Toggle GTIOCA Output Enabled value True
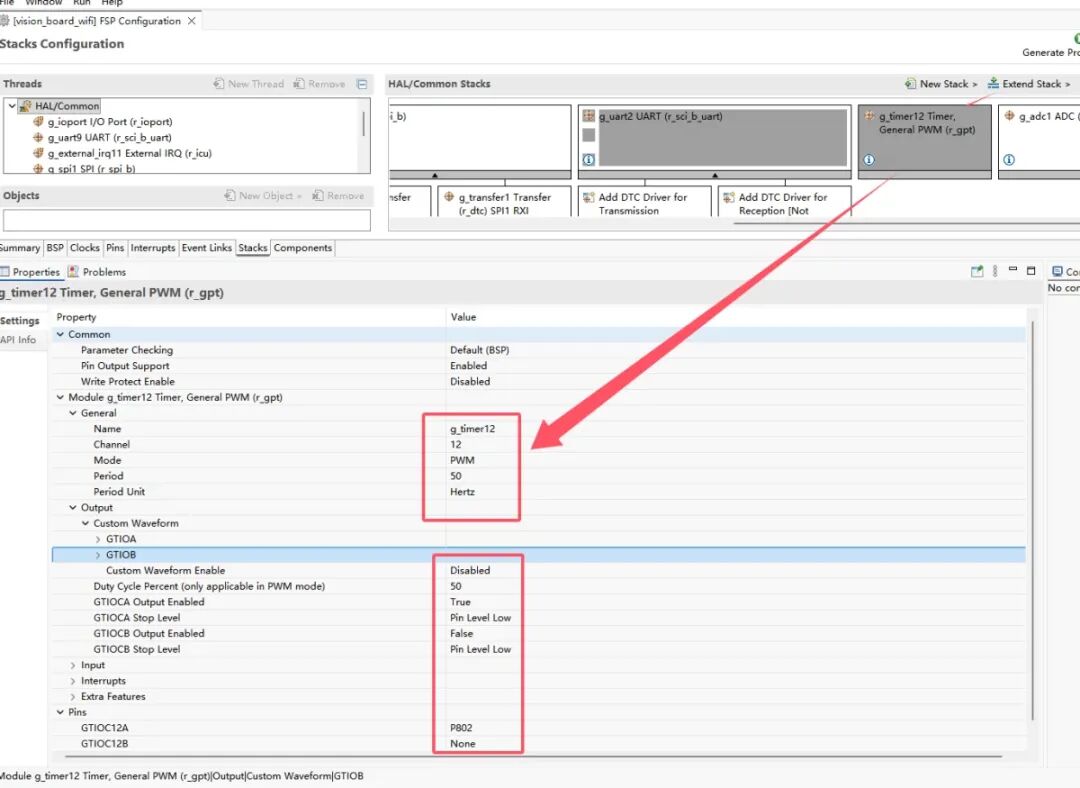This screenshot has height=788, width=1080. click(460, 602)
